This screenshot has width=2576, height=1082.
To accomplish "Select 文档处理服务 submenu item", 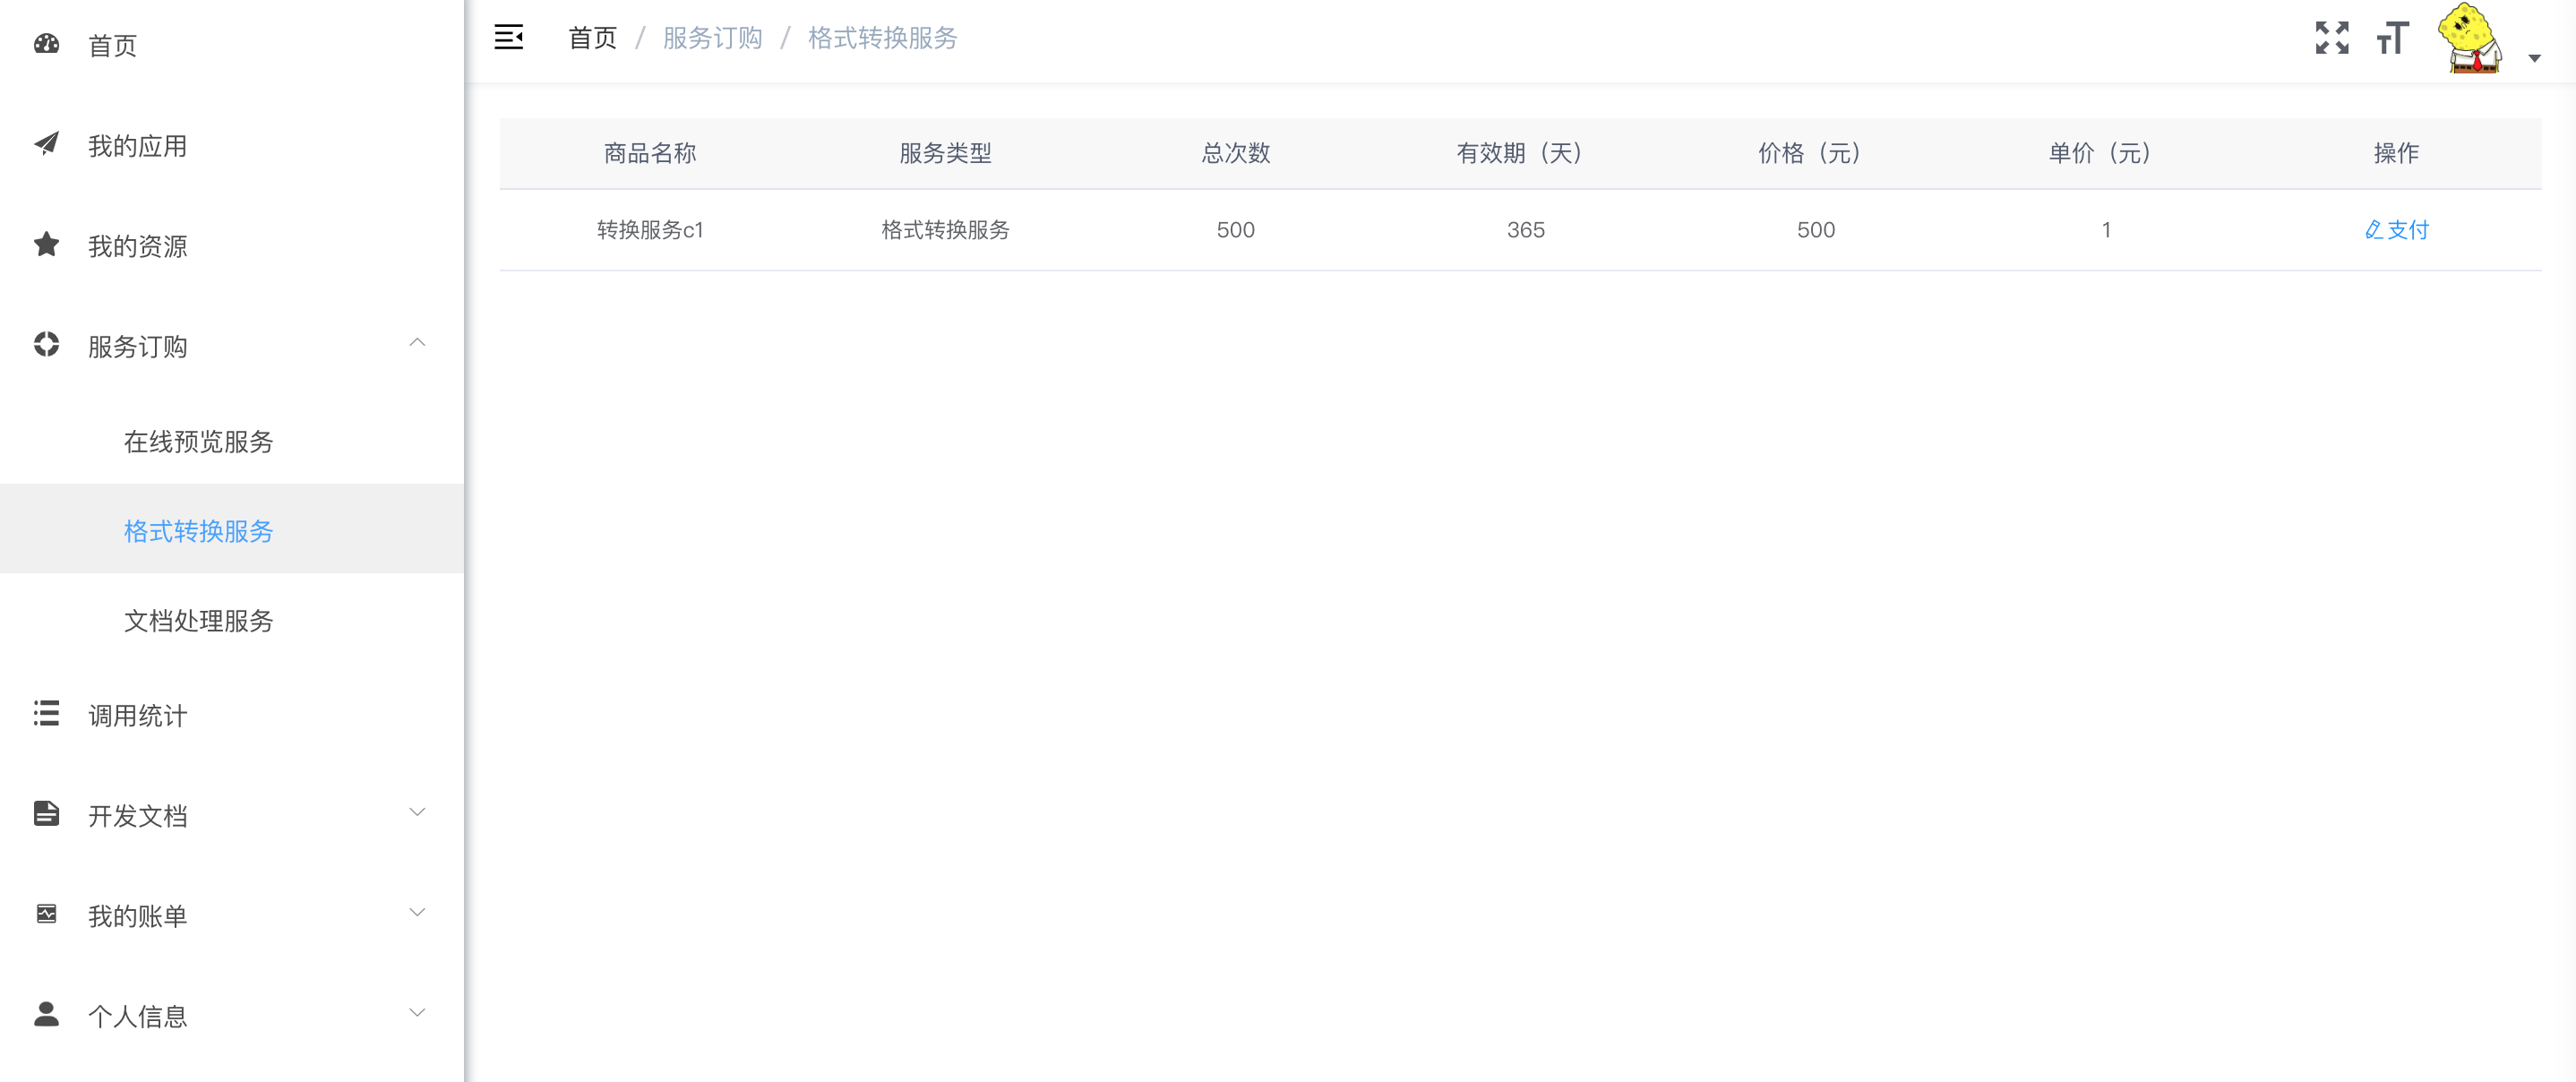I will click(x=232, y=619).
